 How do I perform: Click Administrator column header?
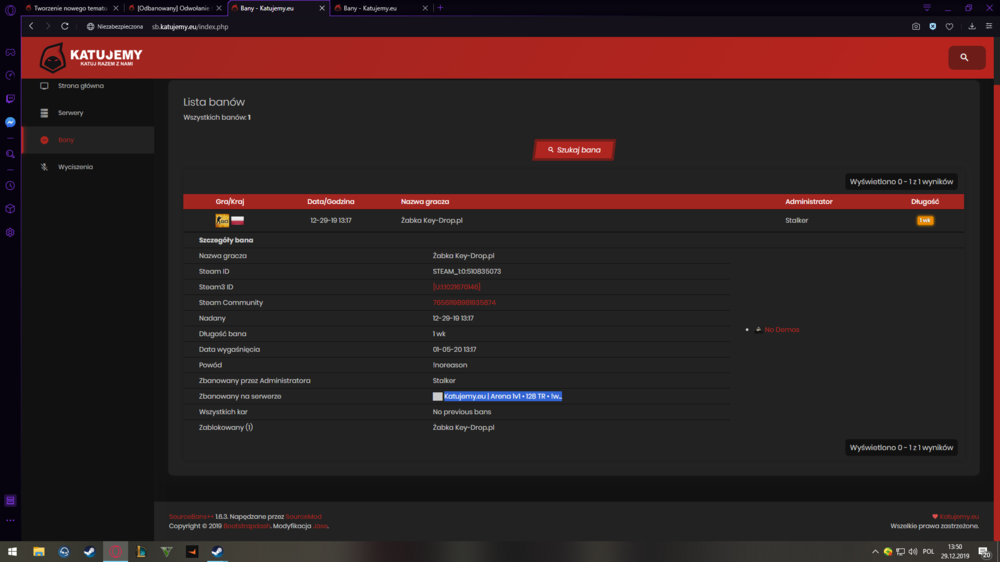click(x=809, y=202)
